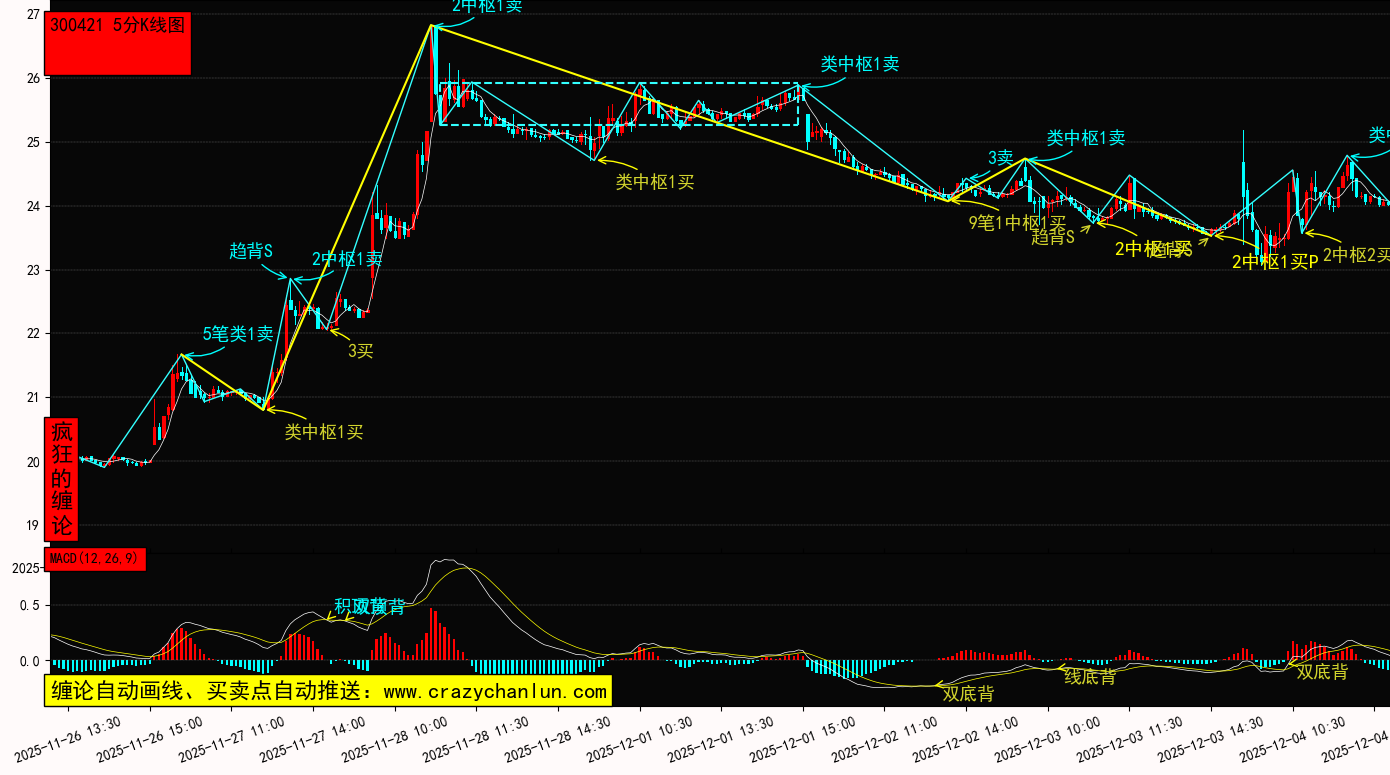The width and height of the screenshot is (1390, 775).
Task: Click the 2中枢2买 buy point label
Action: pyautogui.click(x=1355, y=255)
